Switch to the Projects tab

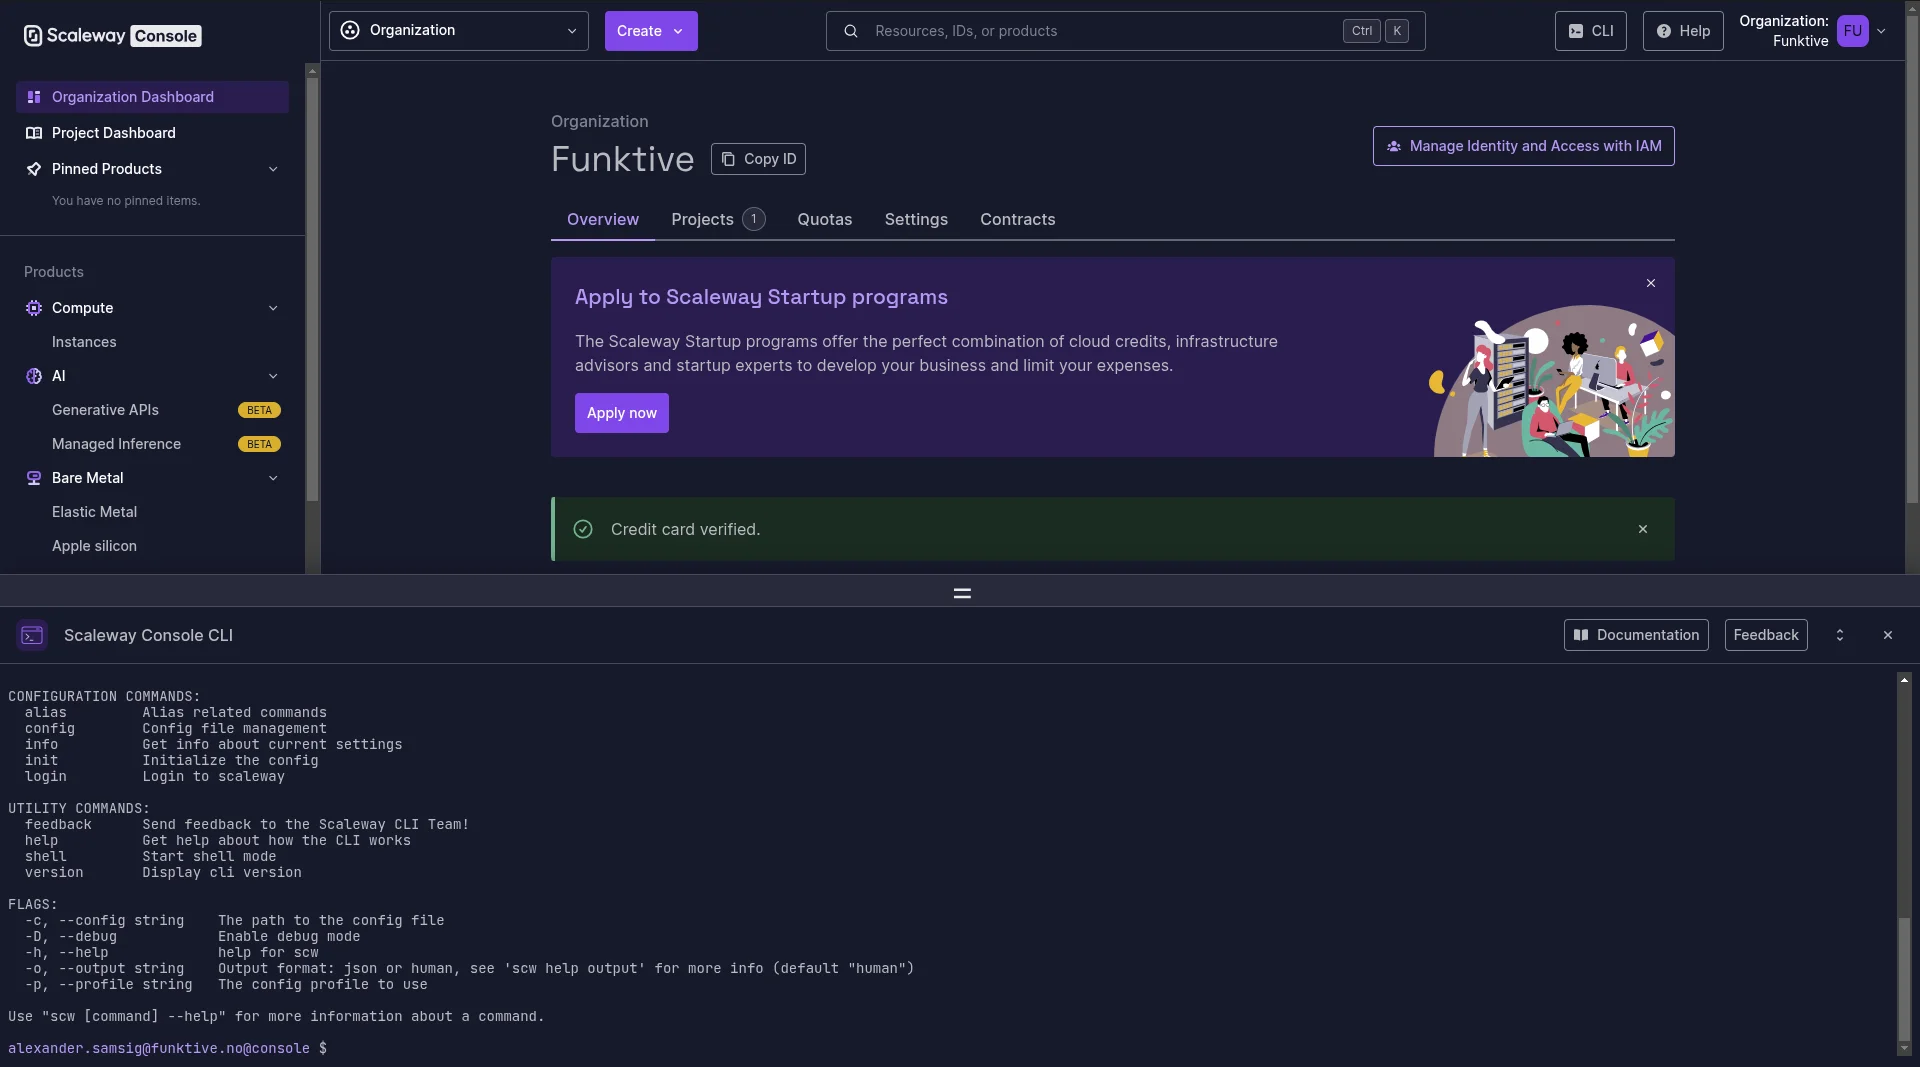pyautogui.click(x=718, y=220)
